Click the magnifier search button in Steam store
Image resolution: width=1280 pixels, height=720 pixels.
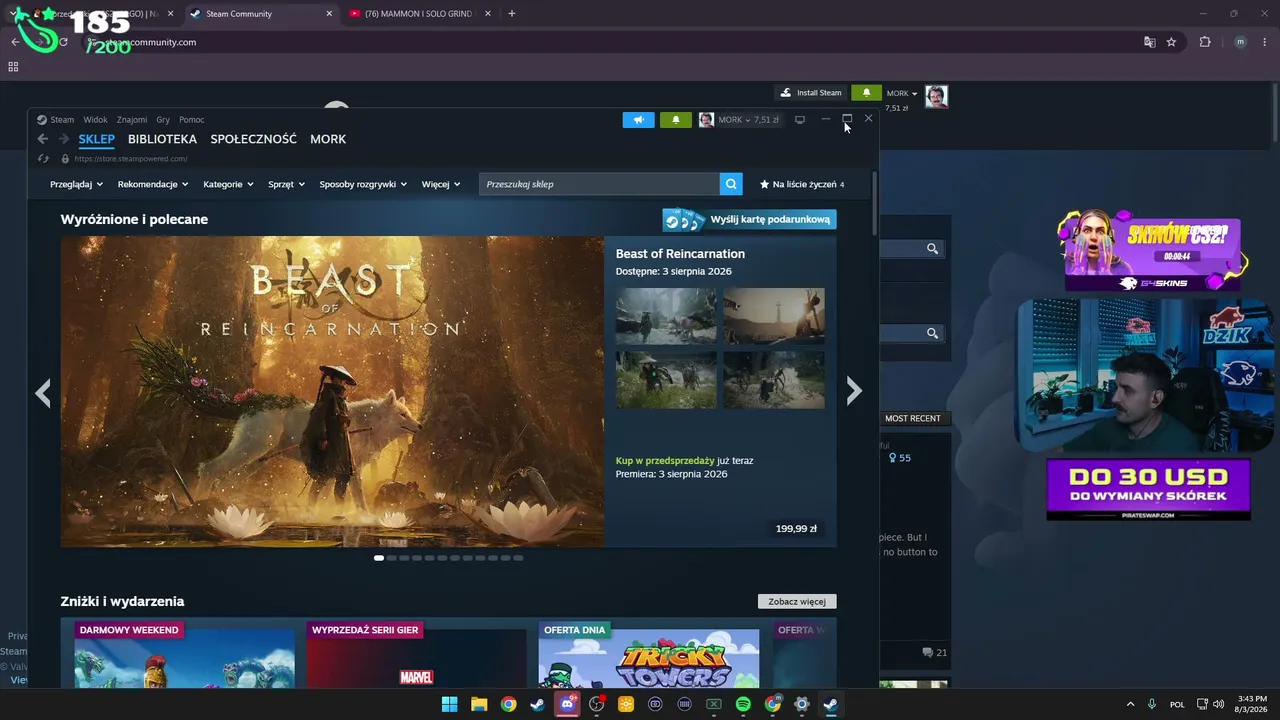coord(732,184)
